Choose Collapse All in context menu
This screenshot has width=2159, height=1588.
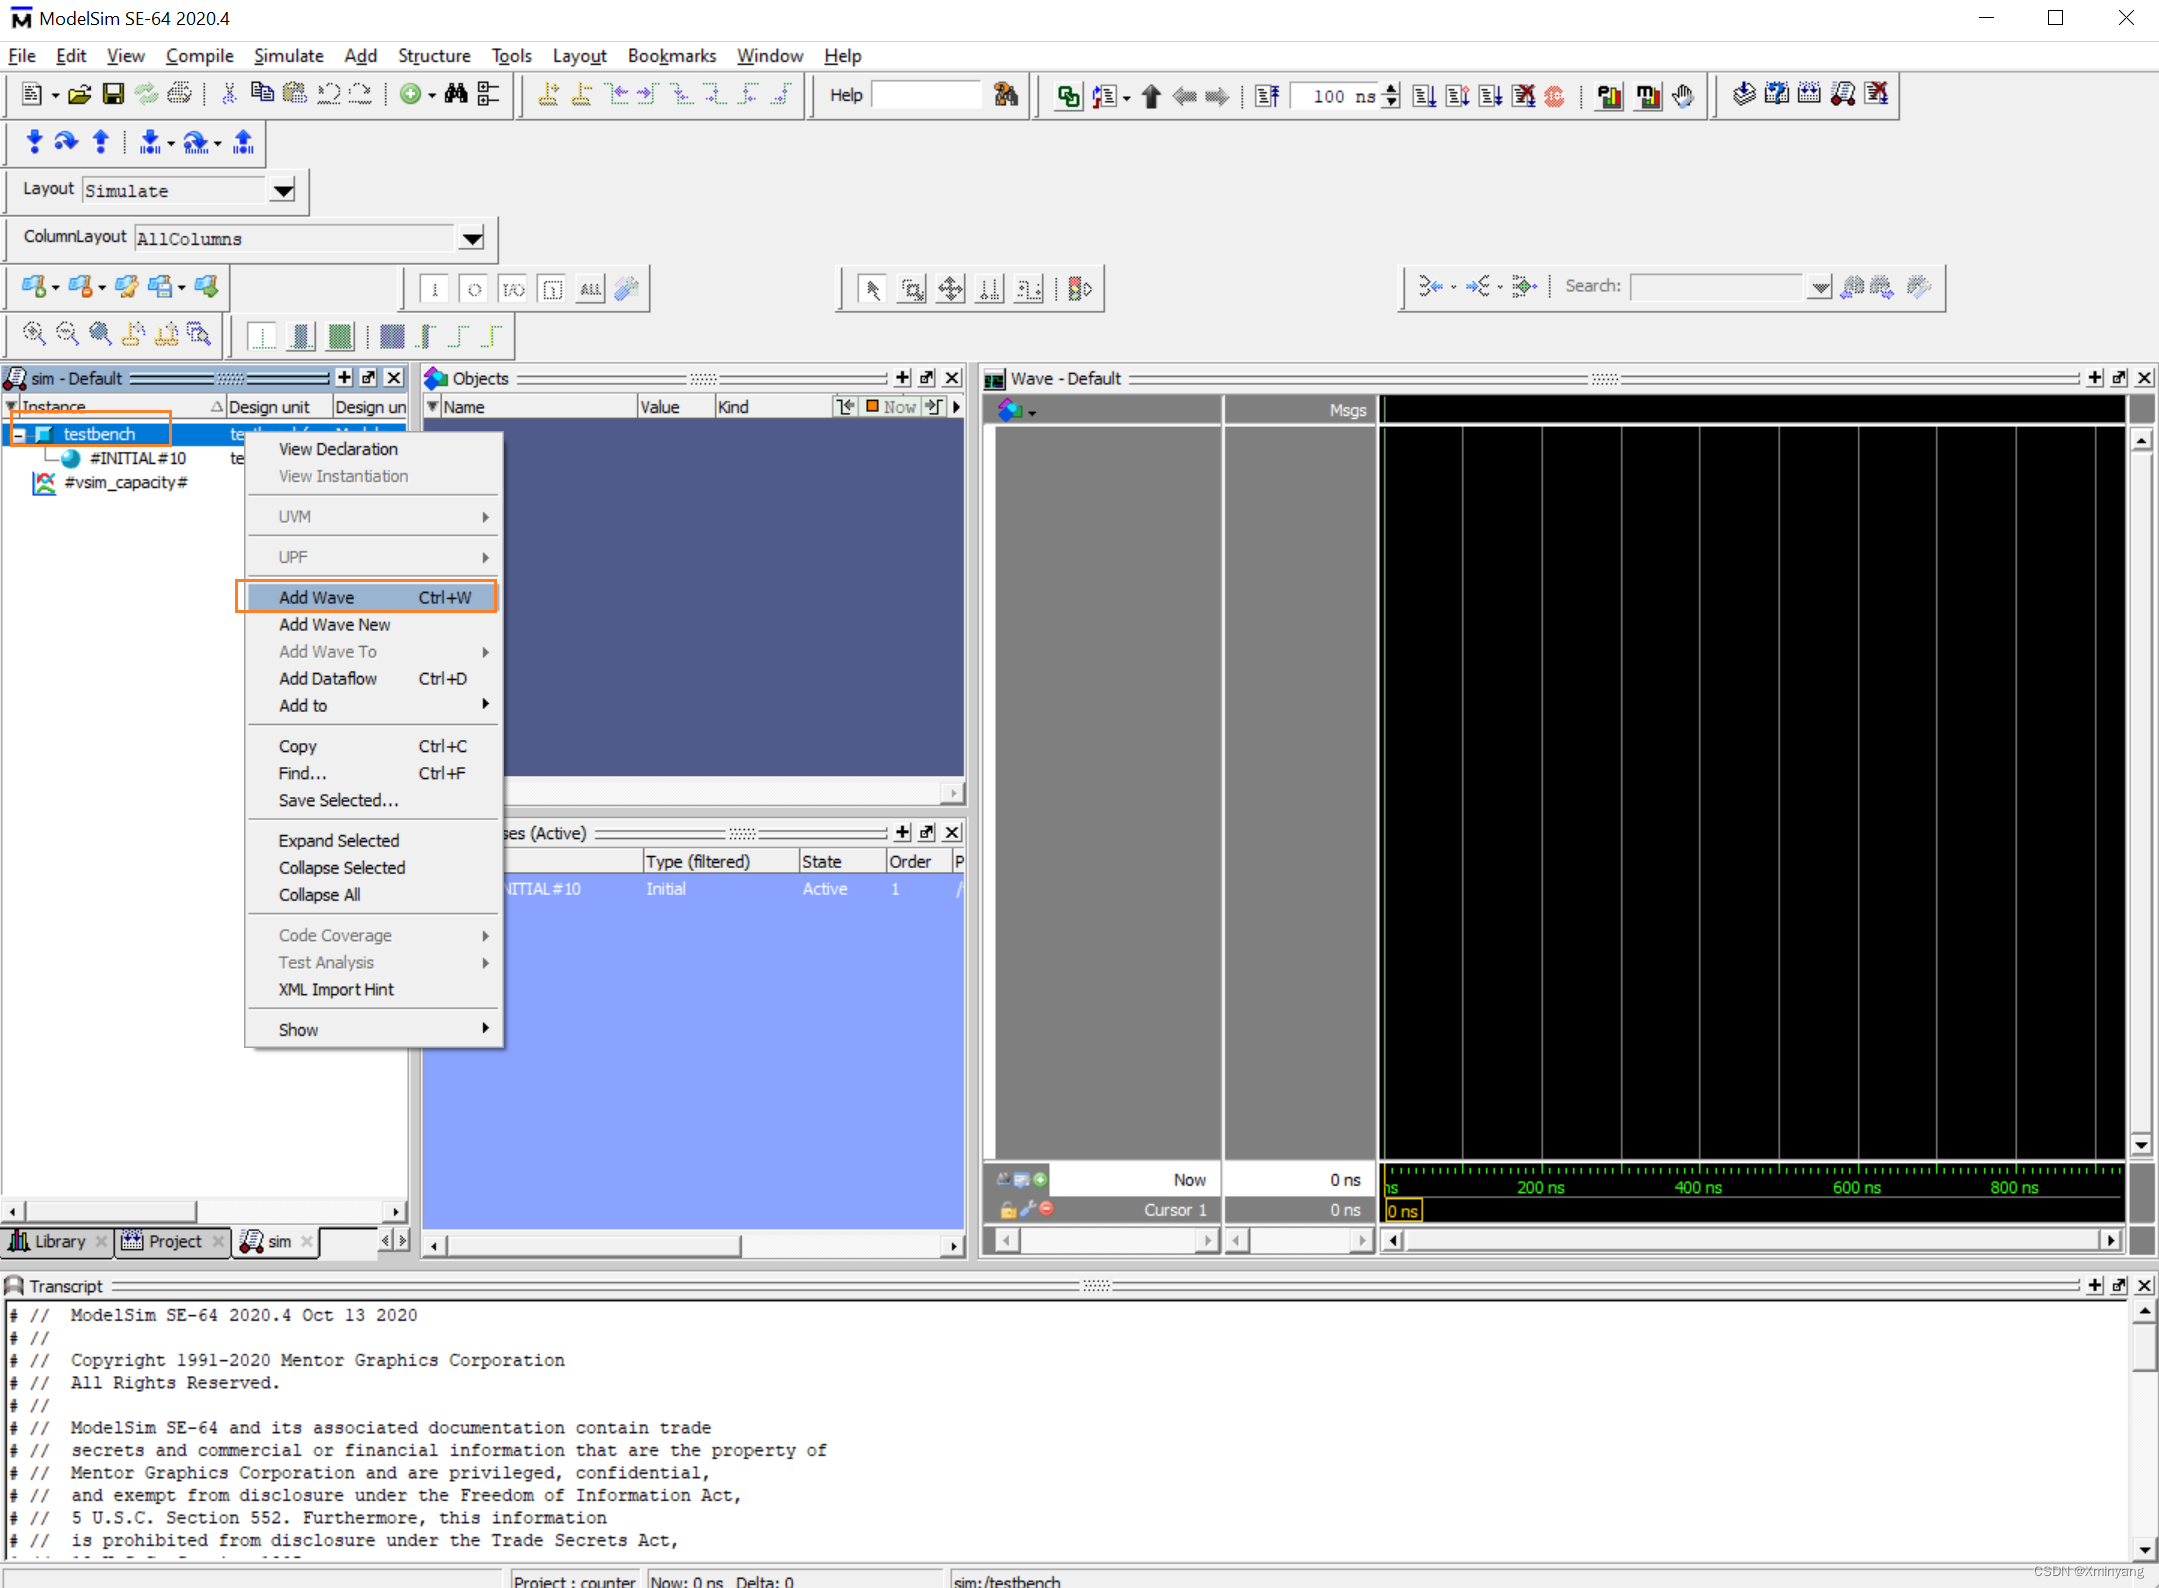372,895
